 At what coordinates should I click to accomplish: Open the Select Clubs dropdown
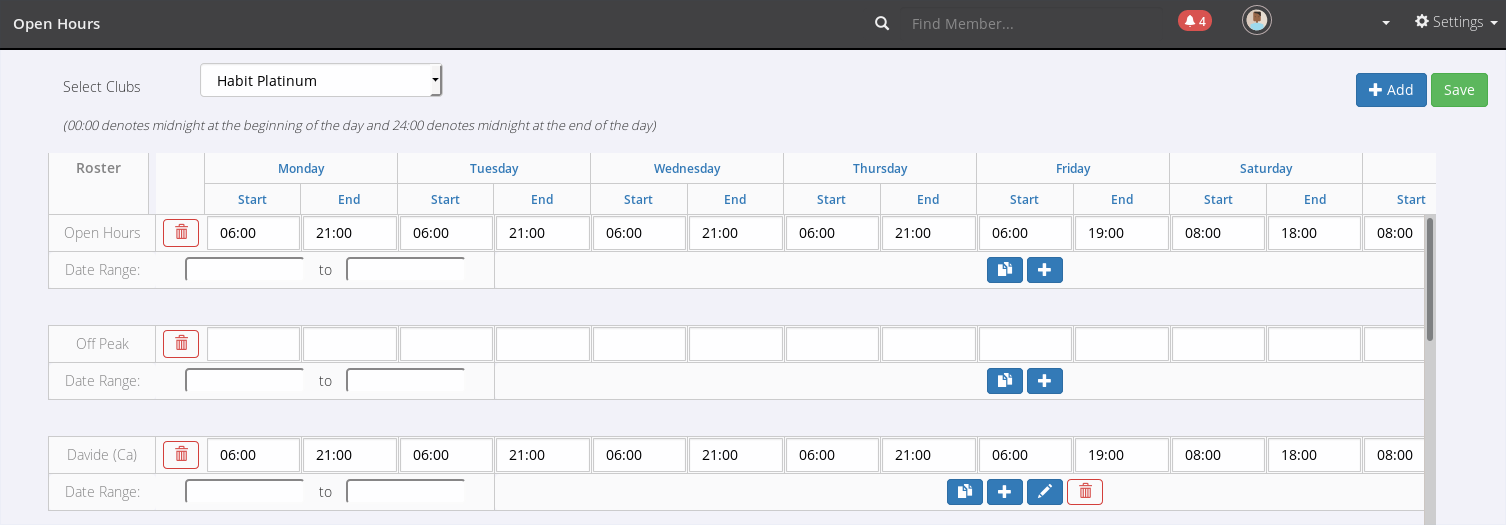[x=321, y=81]
